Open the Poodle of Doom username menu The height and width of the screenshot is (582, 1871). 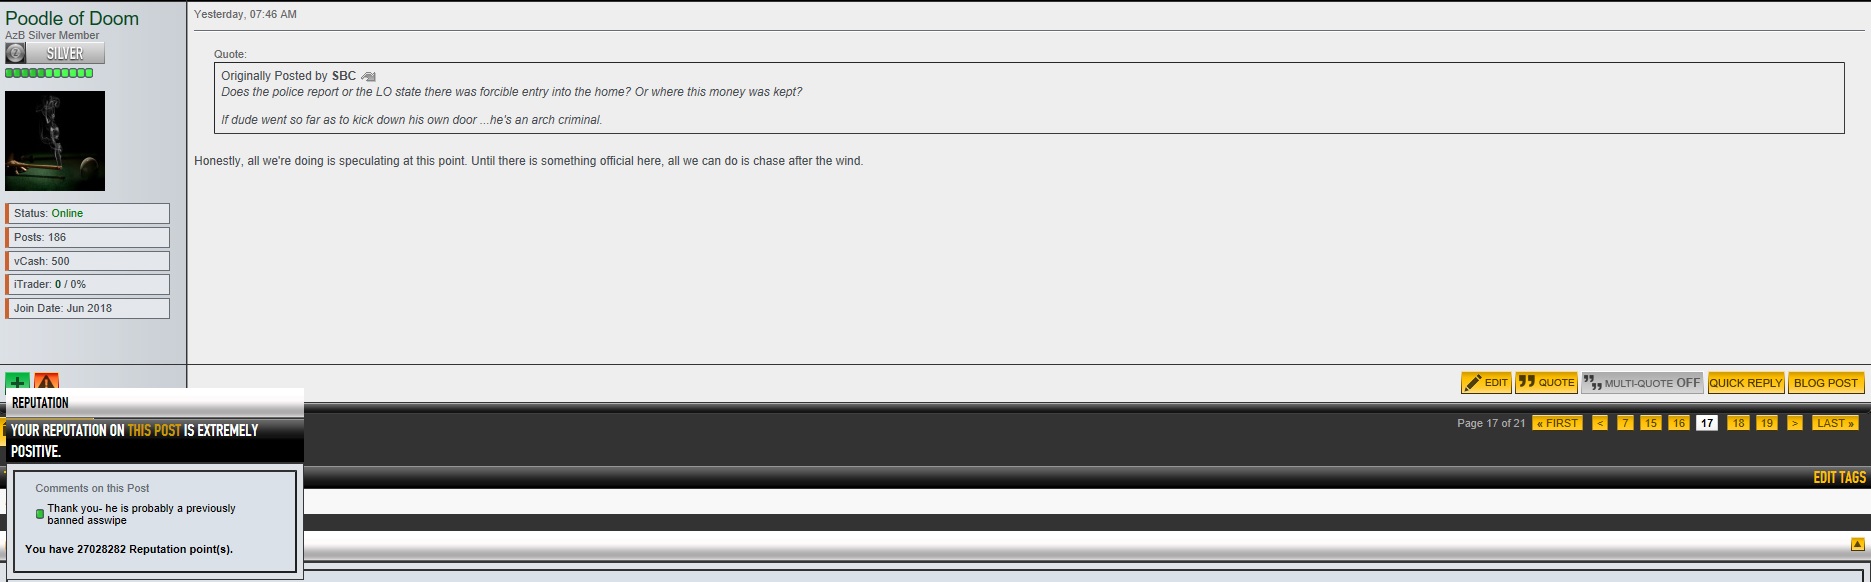coord(72,18)
